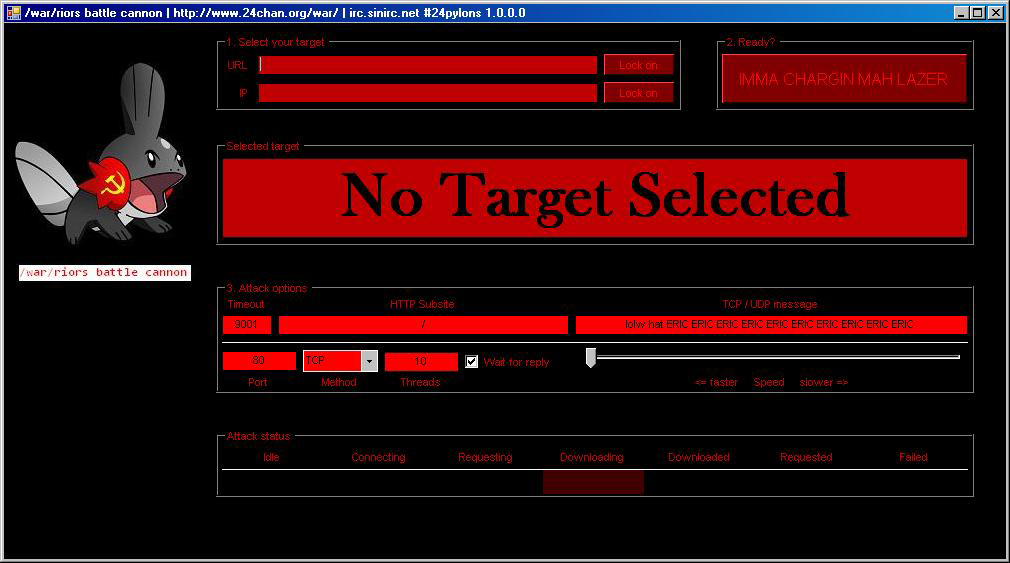Click the TCP / UDP message field
The width and height of the screenshot is (1010, 563).
point(771,325)
